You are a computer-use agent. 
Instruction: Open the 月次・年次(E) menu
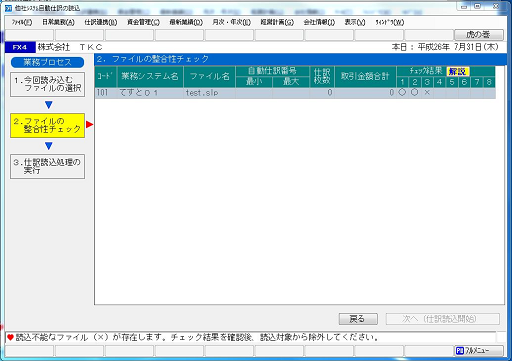click(231, 22)
